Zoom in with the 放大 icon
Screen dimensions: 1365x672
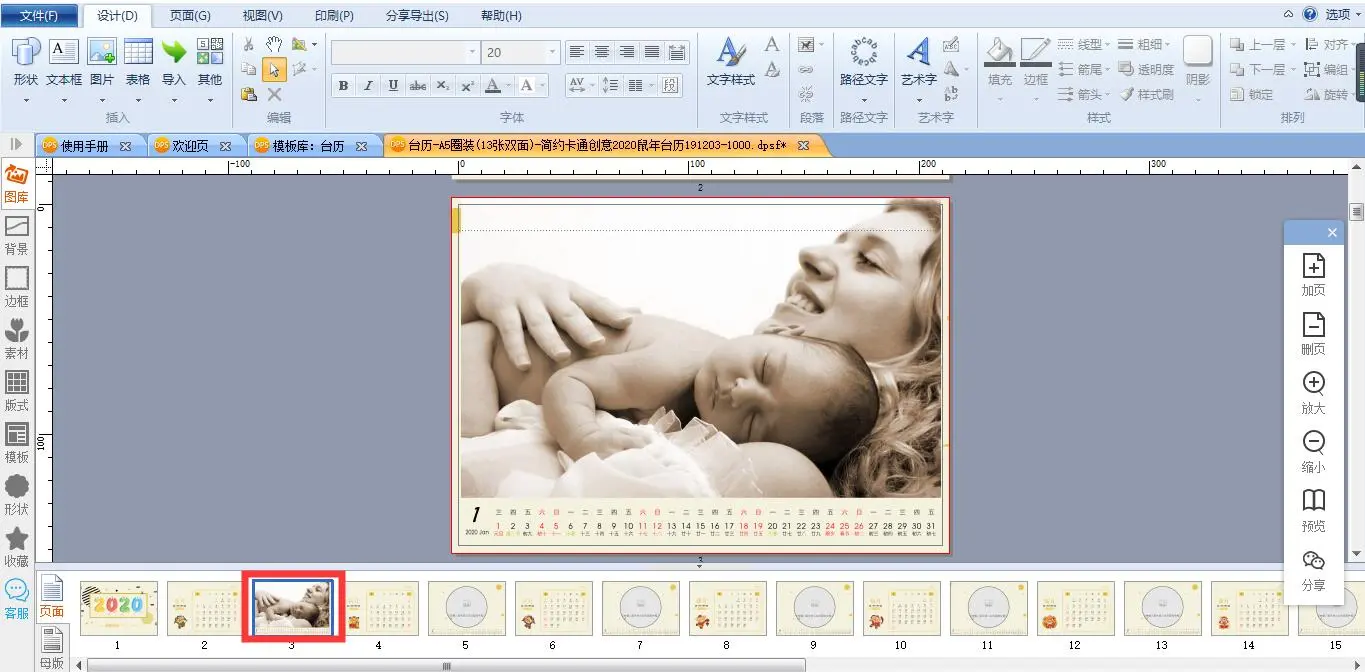[x=1313, y=384]
